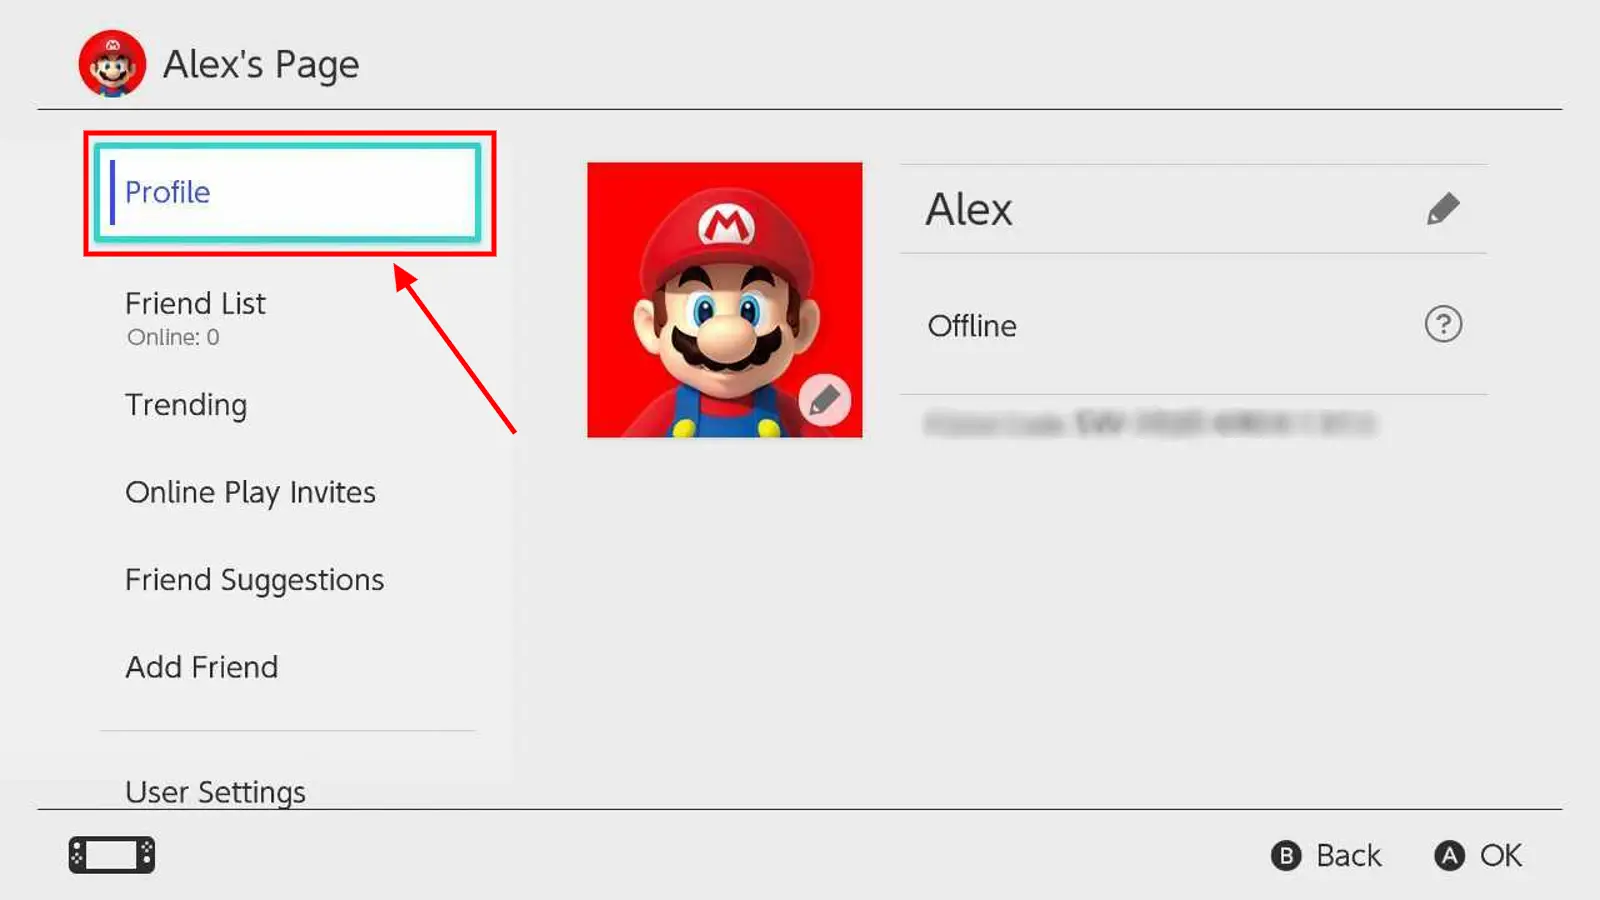Edit nickname using pencil icon beside Alex
This screenshot has width=1600, height=900.
click(x=1443, y=209)
